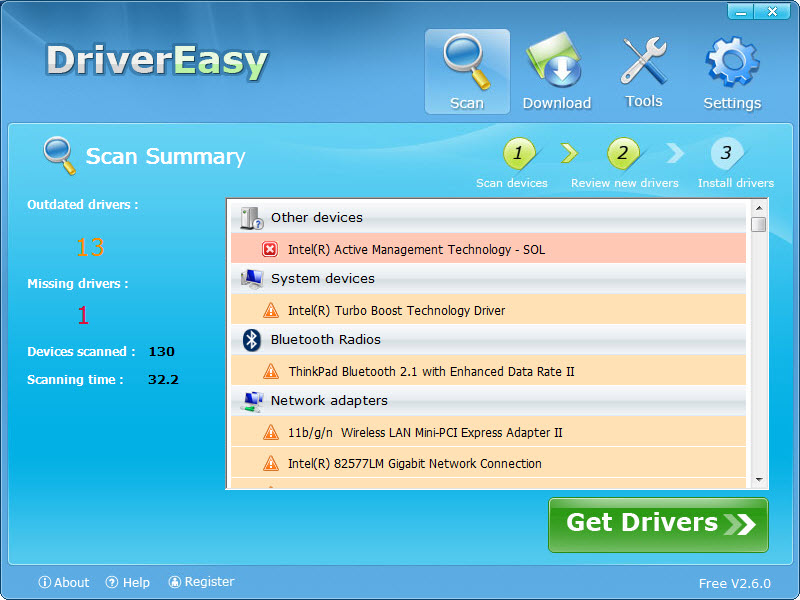The width and height of the screenshot is (800, 600).
Task: Open the Help link
Action: tap(128, 582)
